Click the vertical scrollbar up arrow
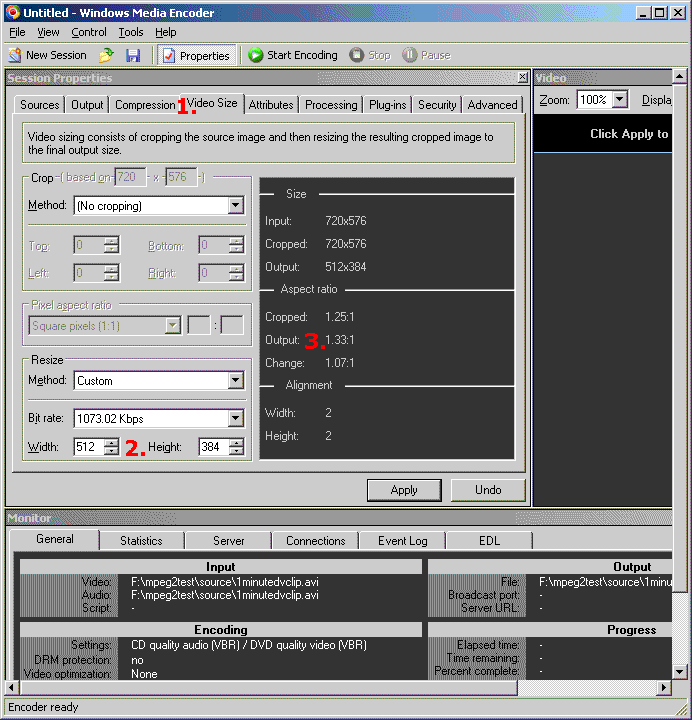 coord(679,76)
